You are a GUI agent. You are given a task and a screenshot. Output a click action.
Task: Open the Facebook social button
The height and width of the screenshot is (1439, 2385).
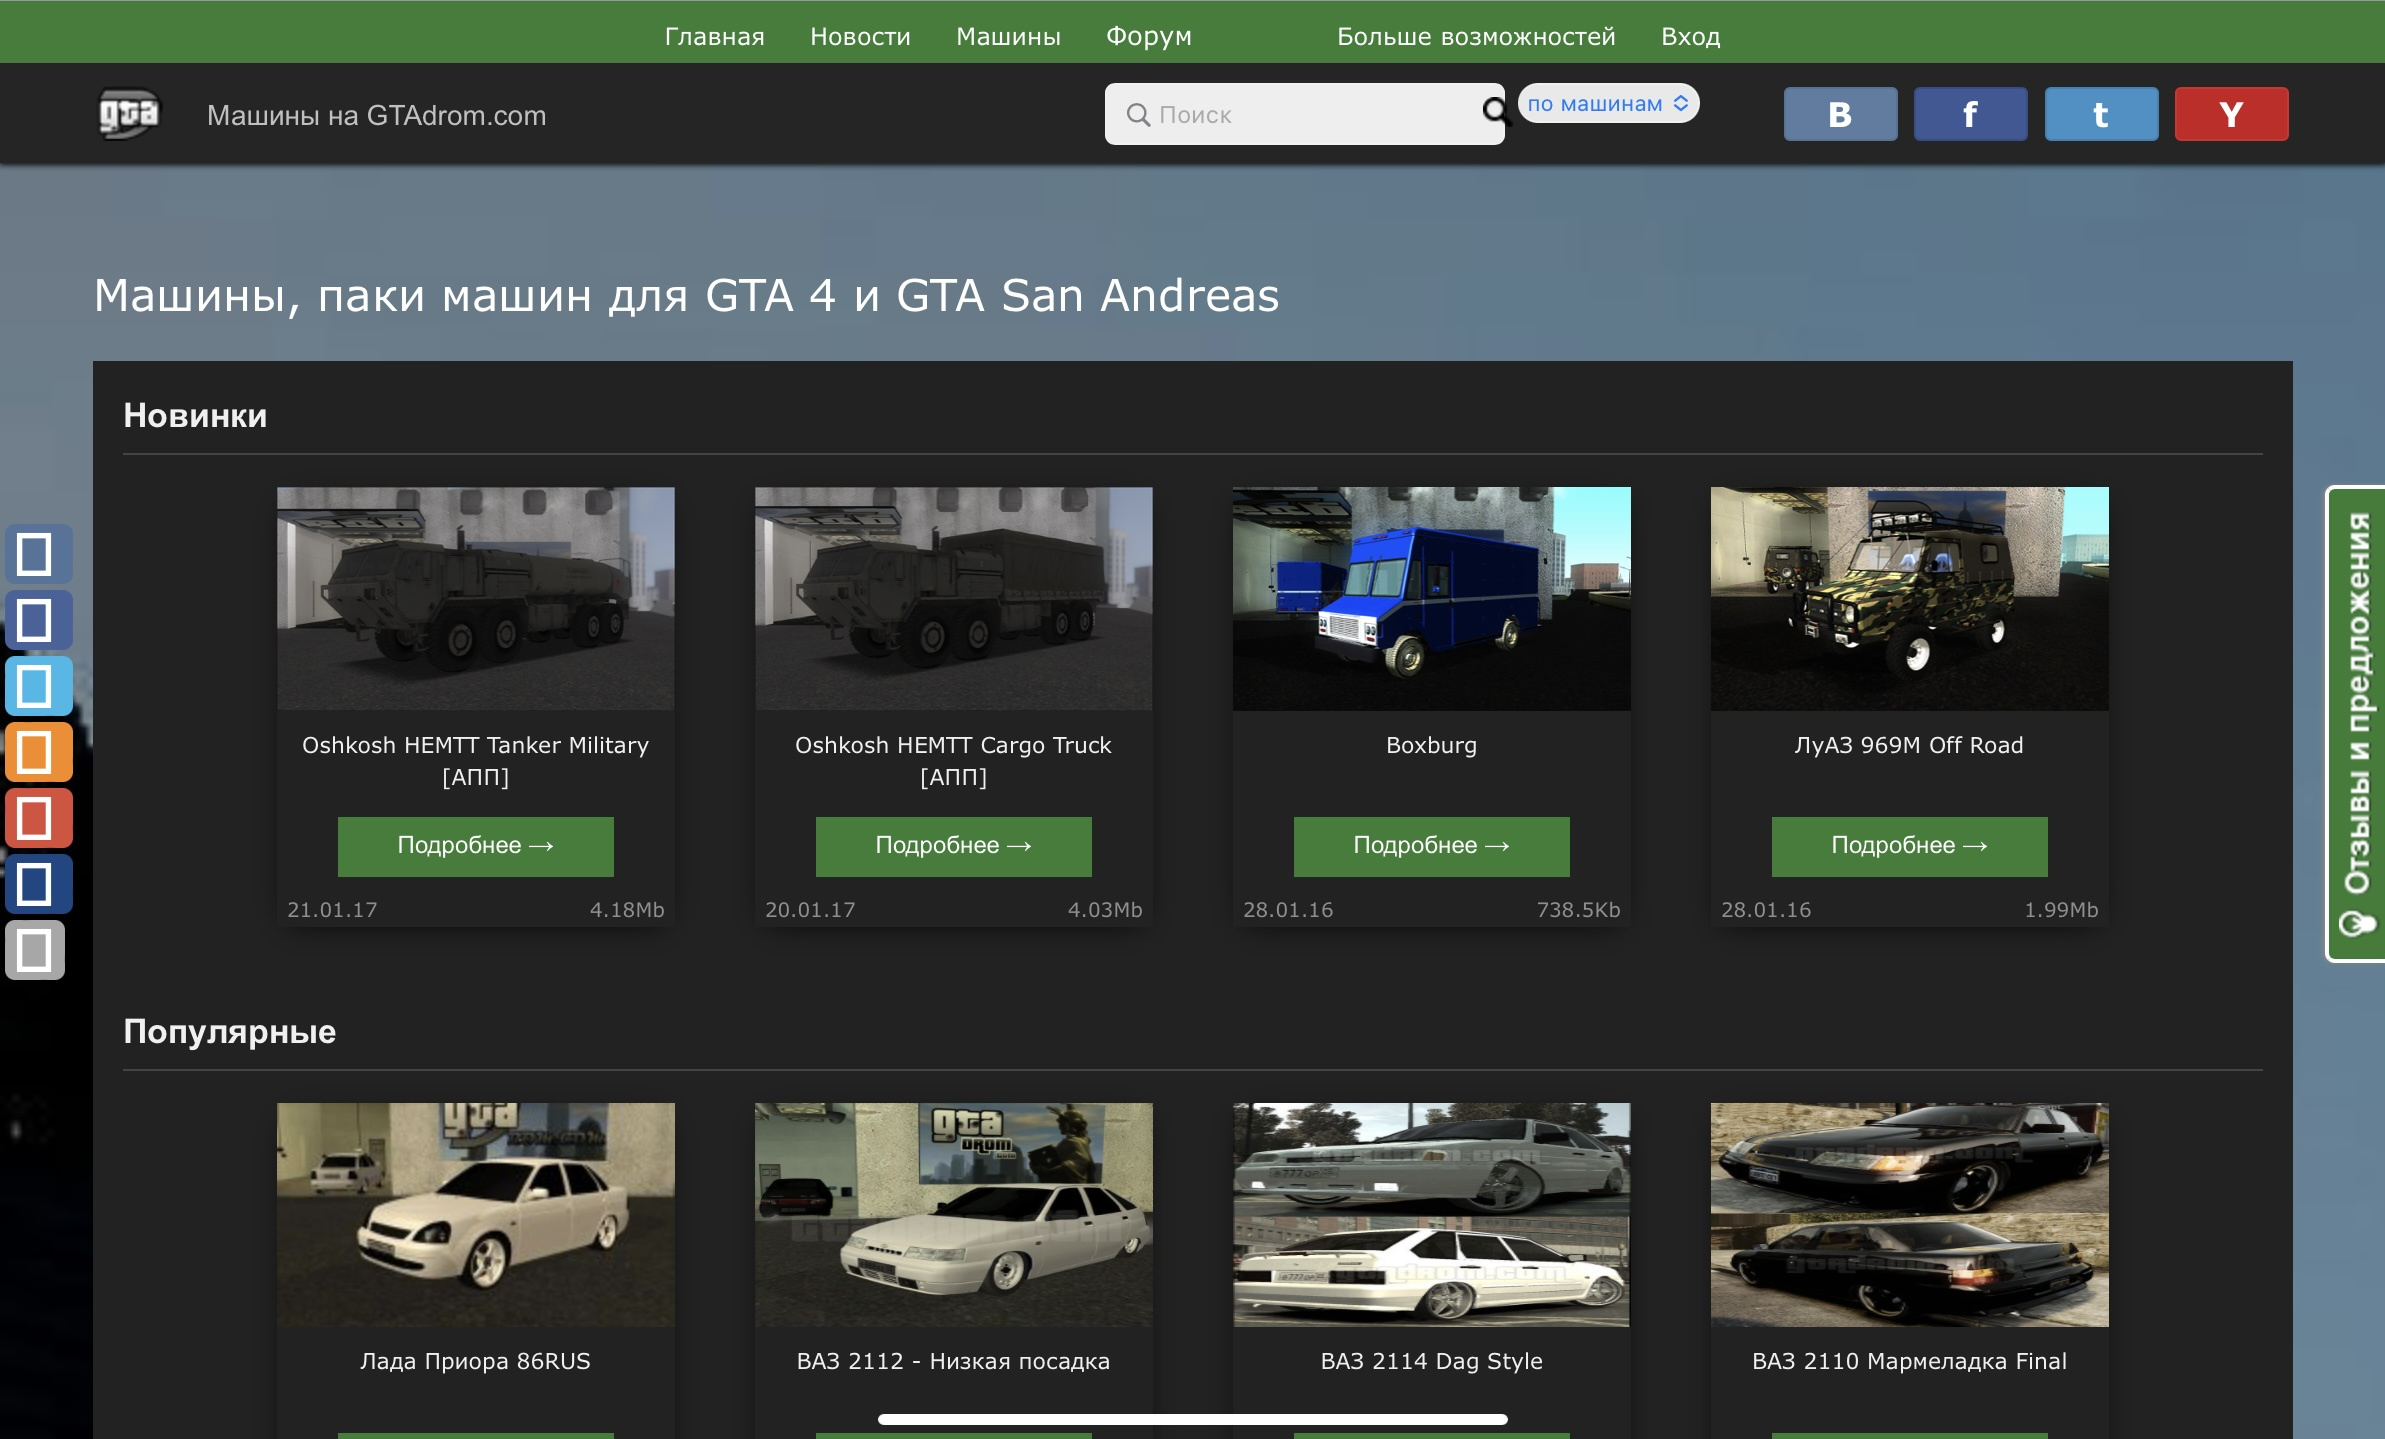[x=1970, y=114]
